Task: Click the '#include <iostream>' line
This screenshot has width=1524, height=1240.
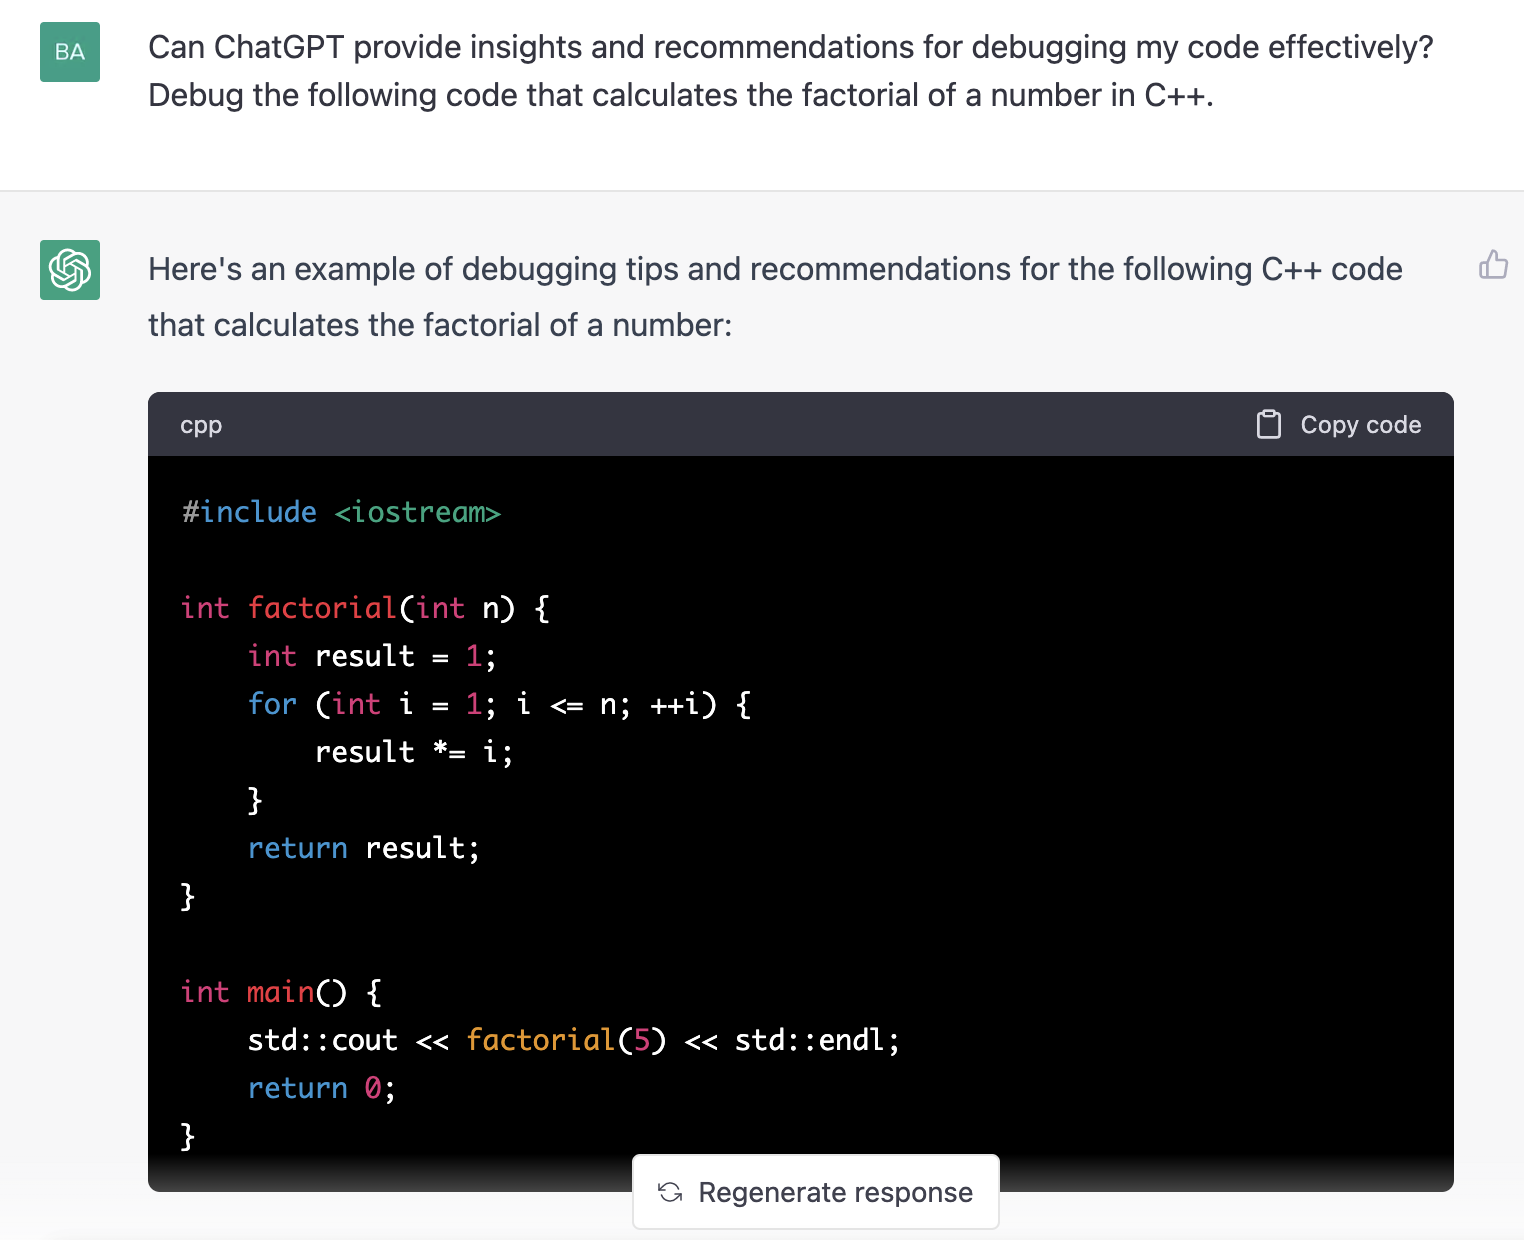Action: (x=341, y=512)
